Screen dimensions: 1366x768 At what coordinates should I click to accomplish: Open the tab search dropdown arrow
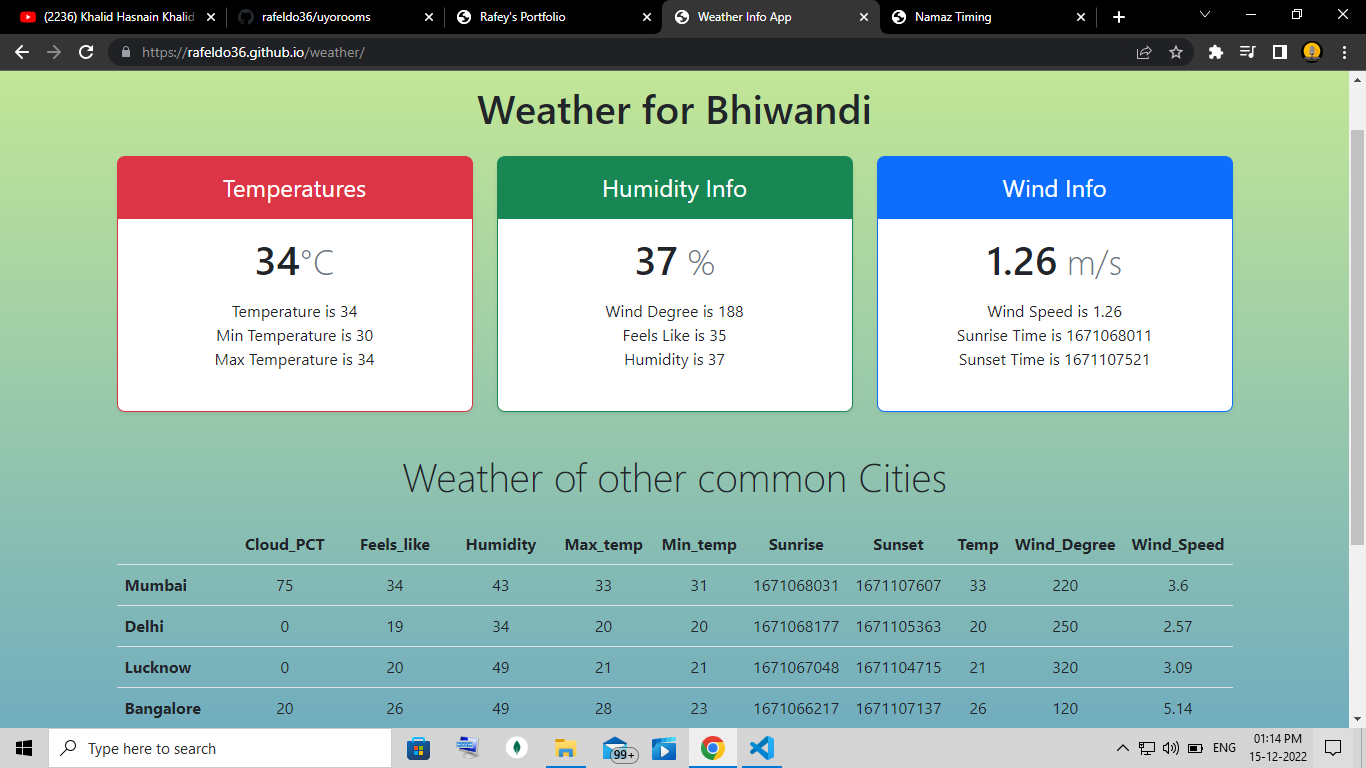coord(1204,15)
